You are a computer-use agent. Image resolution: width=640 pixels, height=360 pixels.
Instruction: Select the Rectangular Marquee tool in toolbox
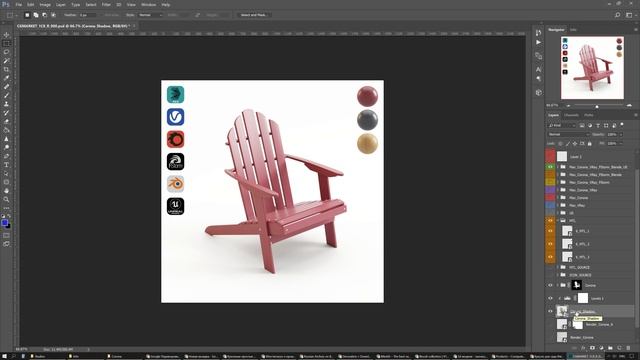tap(6, 43)
